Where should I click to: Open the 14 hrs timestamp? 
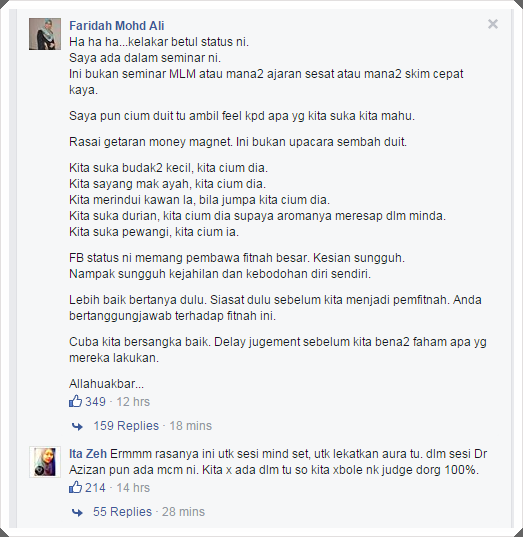click(x=133, y=488)
